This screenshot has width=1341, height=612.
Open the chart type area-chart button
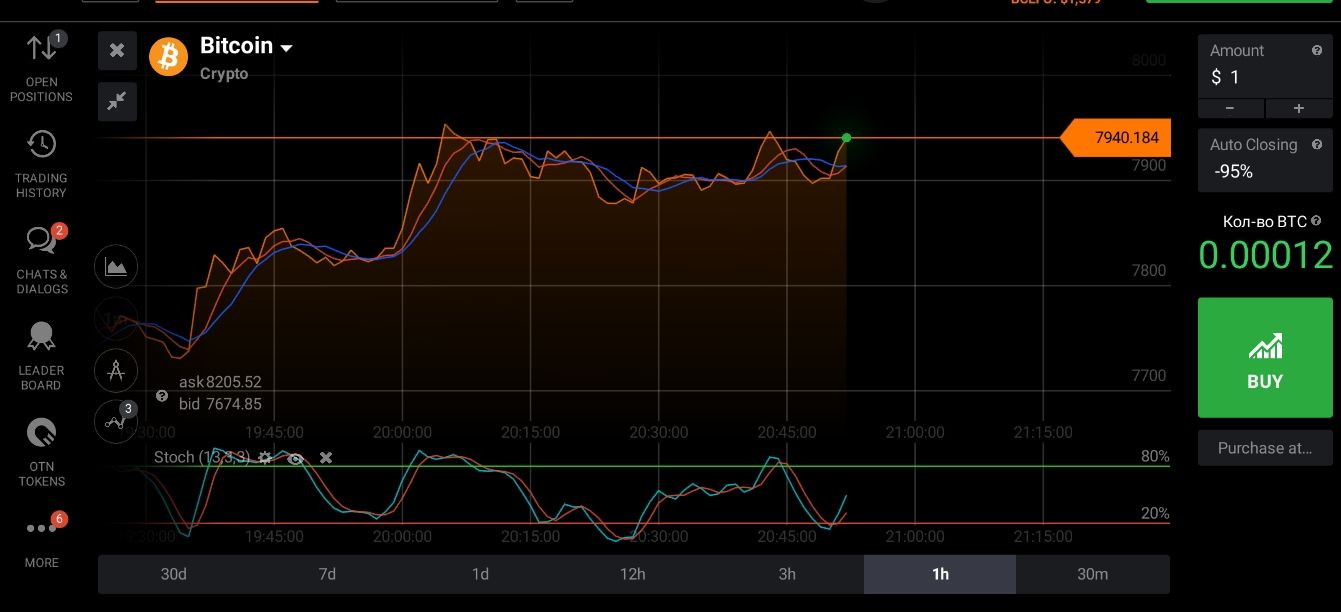116,267
